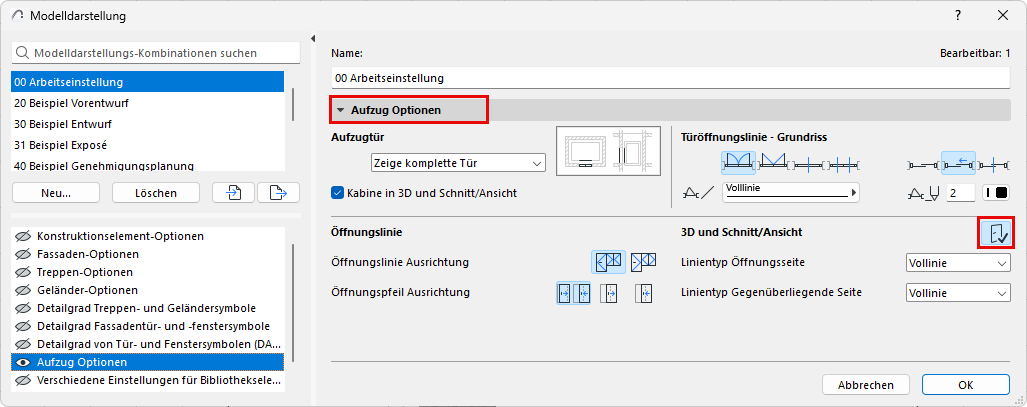Viewport: 1027px width, 407px height.
Task: Click the combinations list scrollbar
Action: 293,104
